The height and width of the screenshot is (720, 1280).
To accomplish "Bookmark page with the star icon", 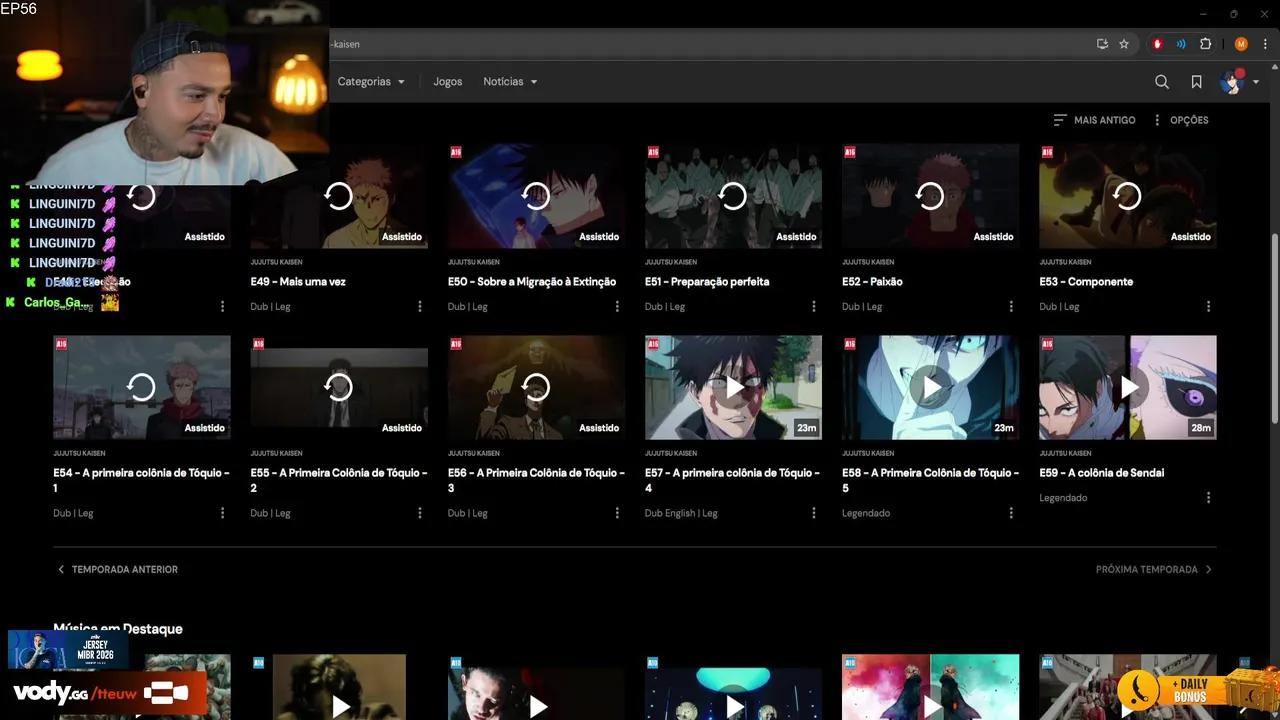I will click(x=1124, y=44).
